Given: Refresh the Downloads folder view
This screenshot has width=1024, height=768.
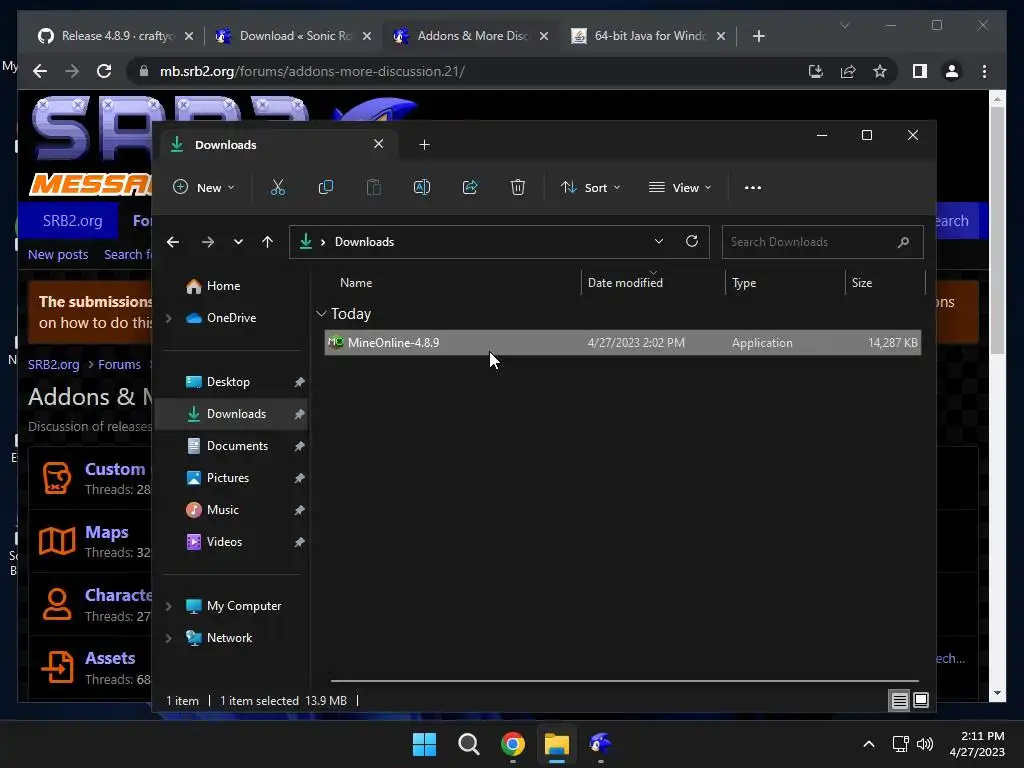Looking at the screenshot, I should 692,241.
